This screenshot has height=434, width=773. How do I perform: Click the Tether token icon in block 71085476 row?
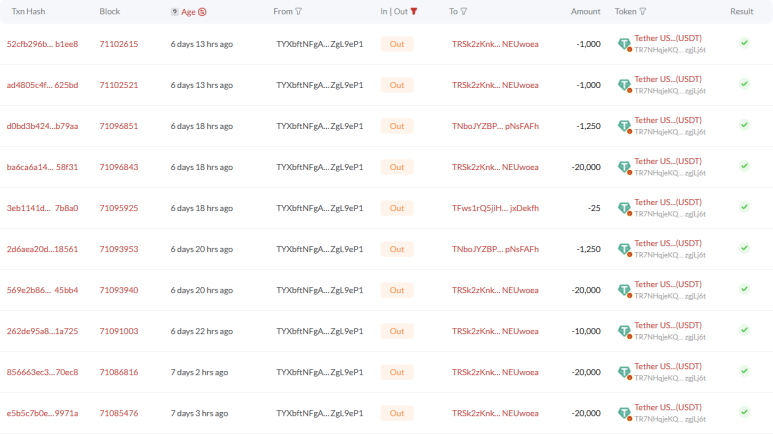tap(625, 414)
